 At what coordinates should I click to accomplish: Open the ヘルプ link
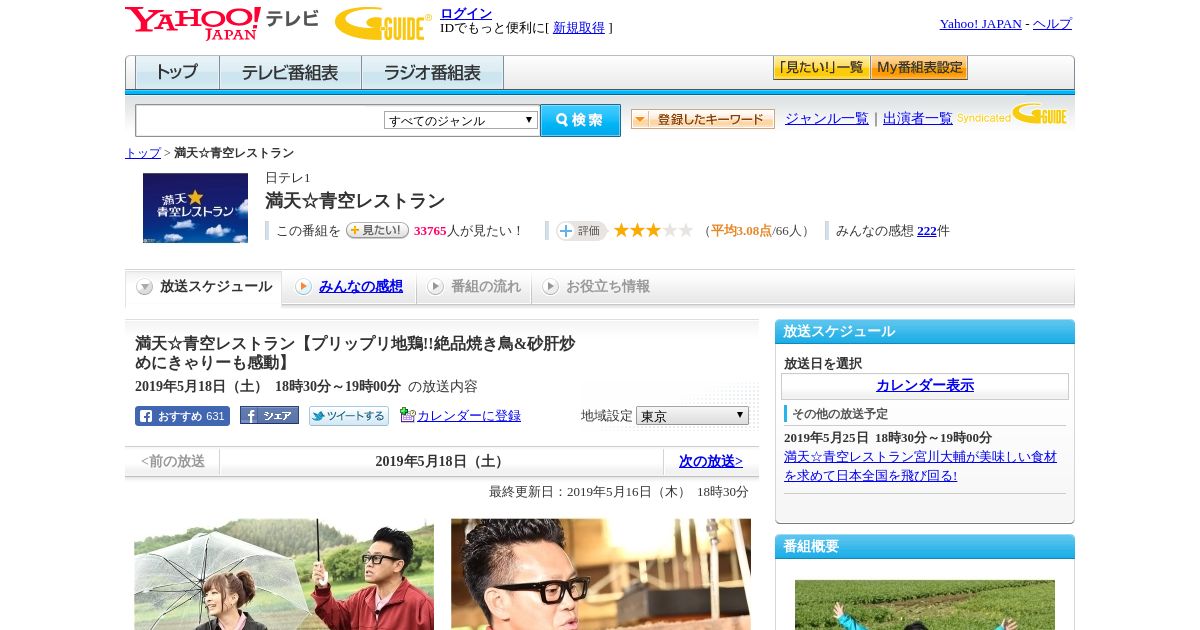[x=1052, y=24]
